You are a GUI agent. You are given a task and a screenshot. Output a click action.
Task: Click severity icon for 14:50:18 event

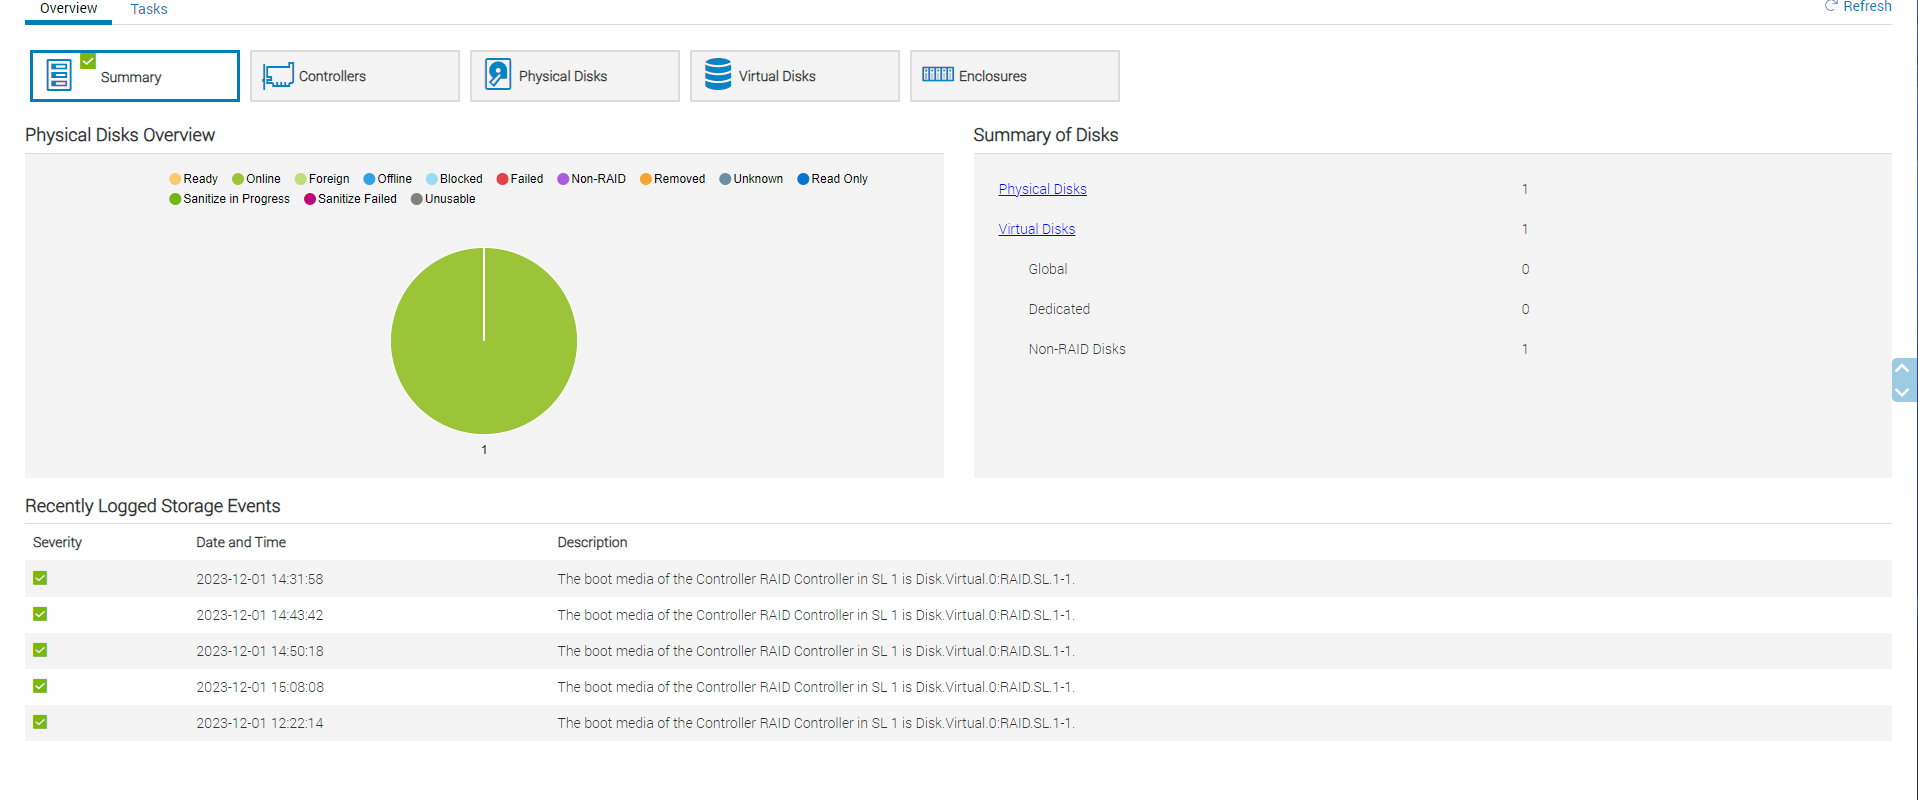point(40,650)
